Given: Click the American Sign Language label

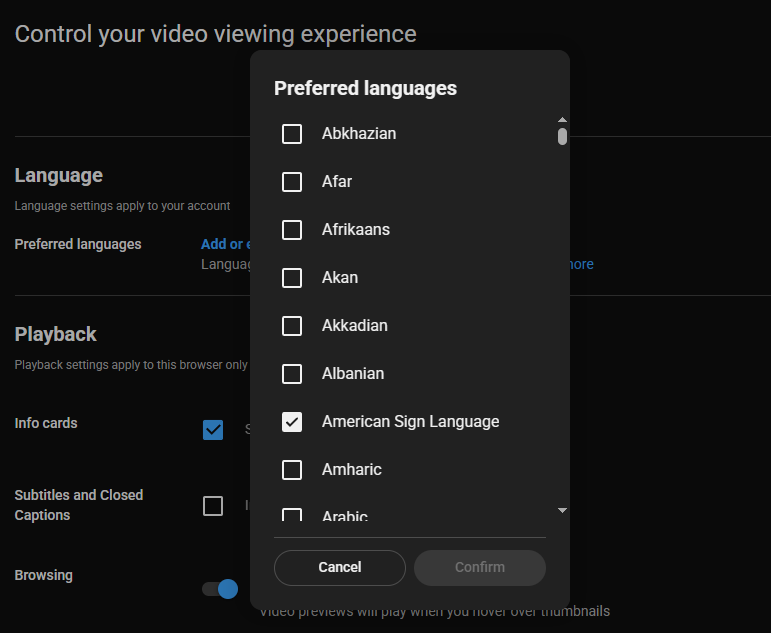Looking at the screenshot, I should tap(411, 422).
